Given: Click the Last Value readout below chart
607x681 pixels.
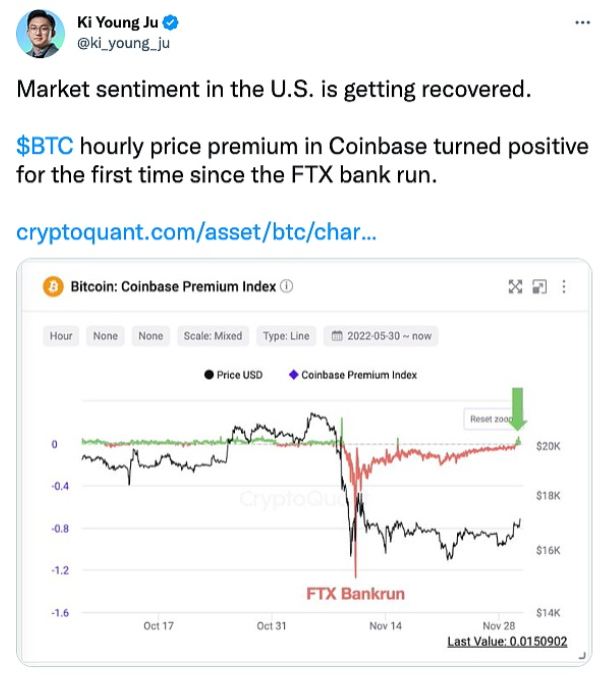Looking at the screenshot, I should [506, 641].
